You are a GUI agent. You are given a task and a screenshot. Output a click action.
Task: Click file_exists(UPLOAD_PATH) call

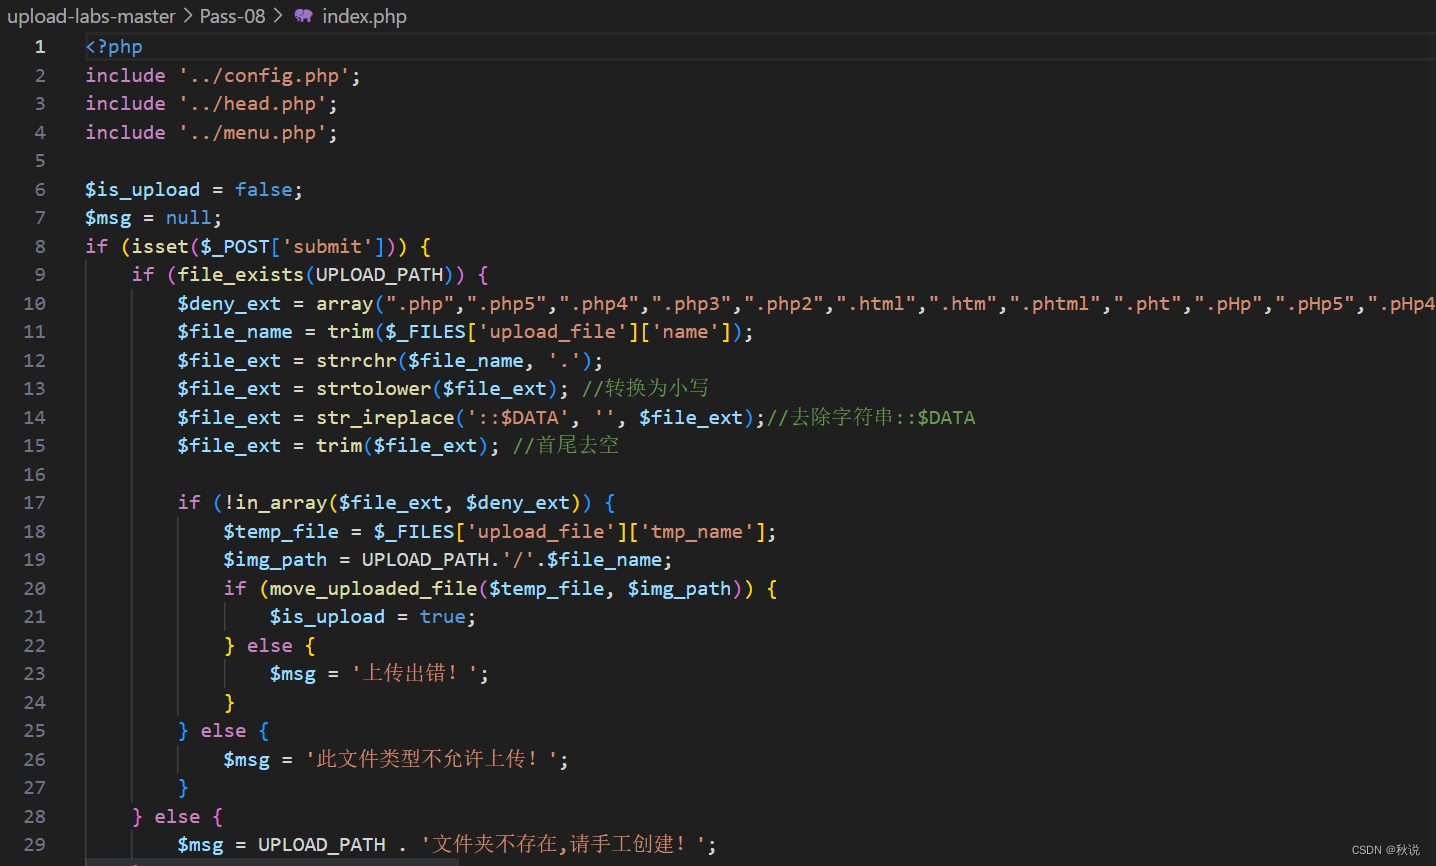[316, 275]
